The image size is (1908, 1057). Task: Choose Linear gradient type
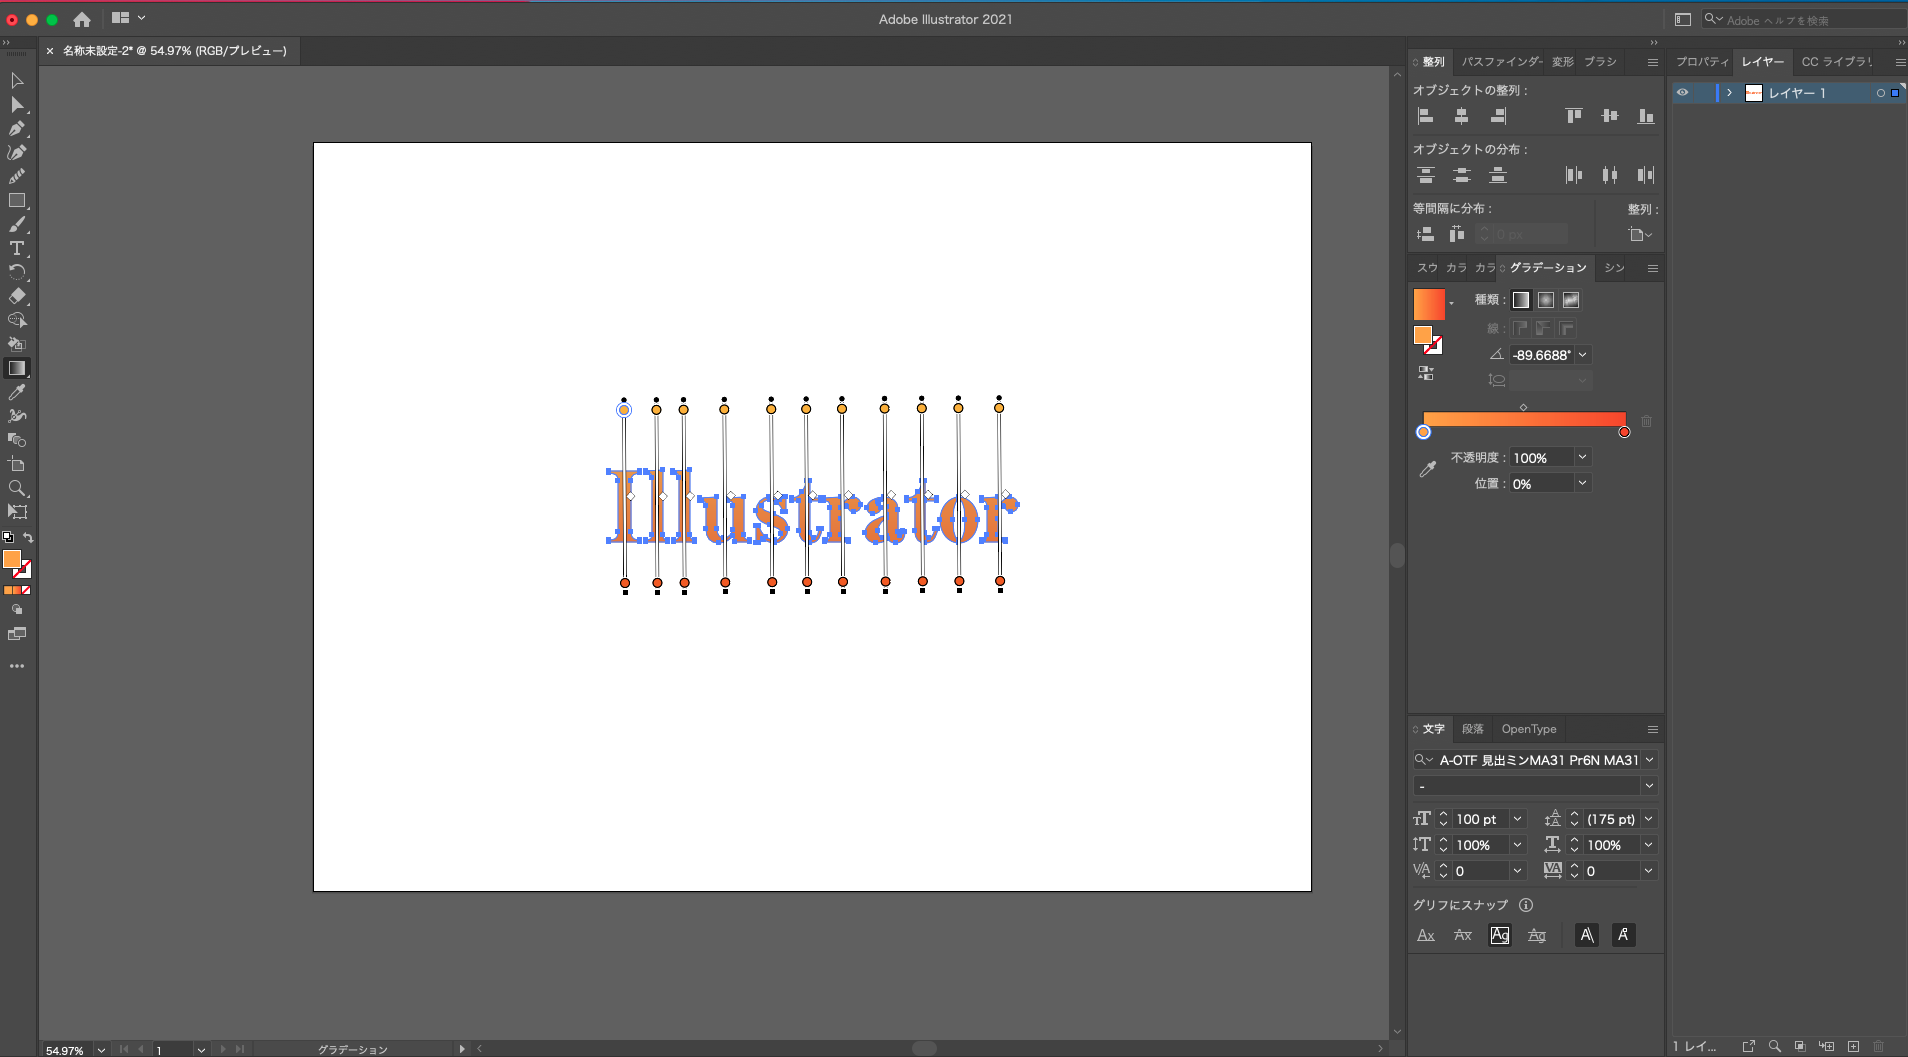point(1521,300)
